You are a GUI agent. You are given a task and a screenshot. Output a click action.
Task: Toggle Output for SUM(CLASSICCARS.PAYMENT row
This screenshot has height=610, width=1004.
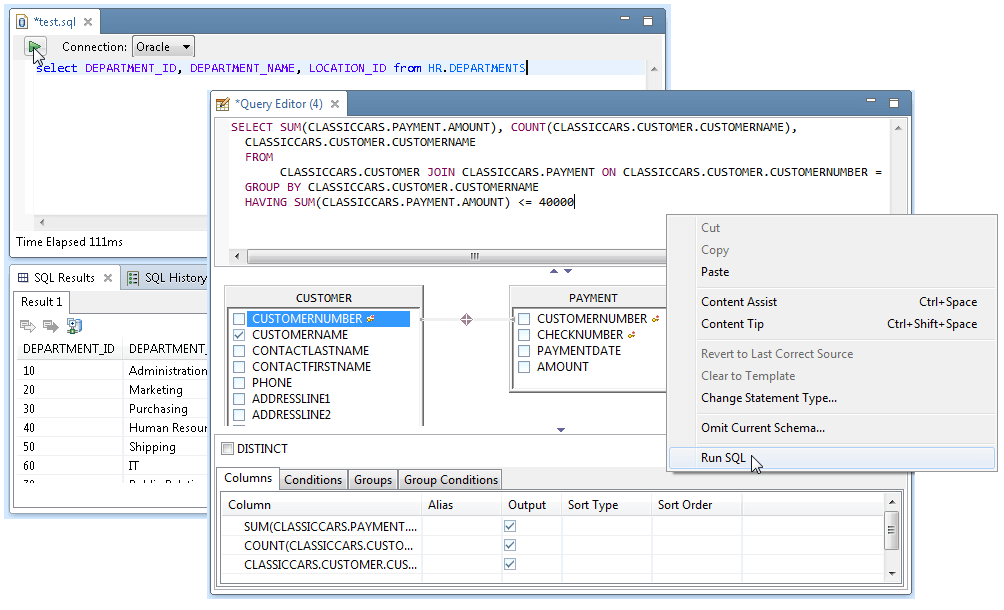[510, 526]
